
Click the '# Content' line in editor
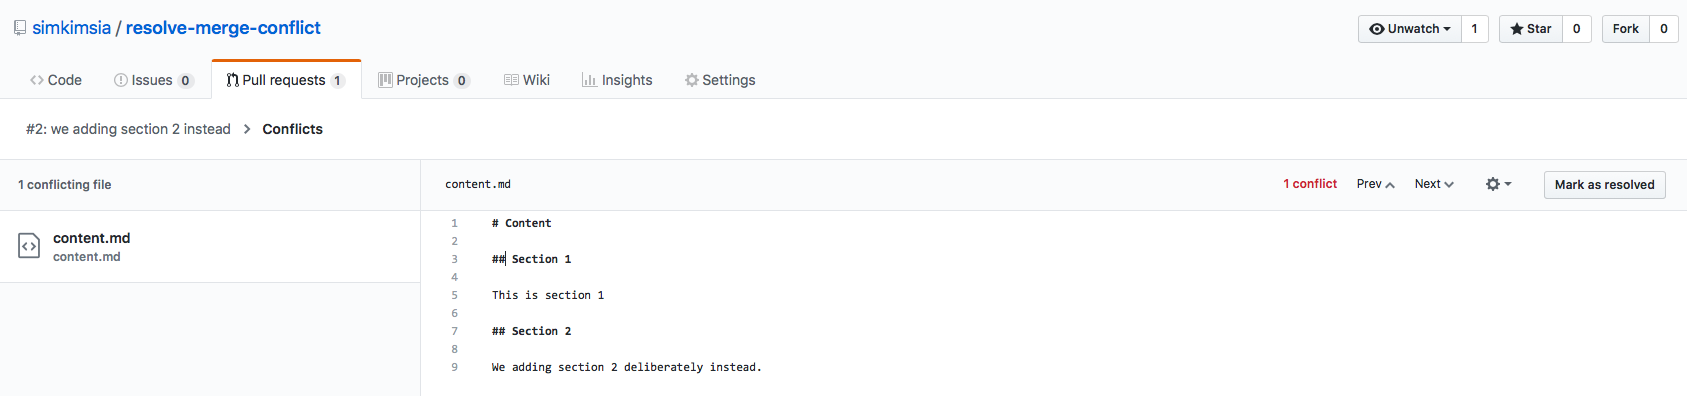point(521,223)
